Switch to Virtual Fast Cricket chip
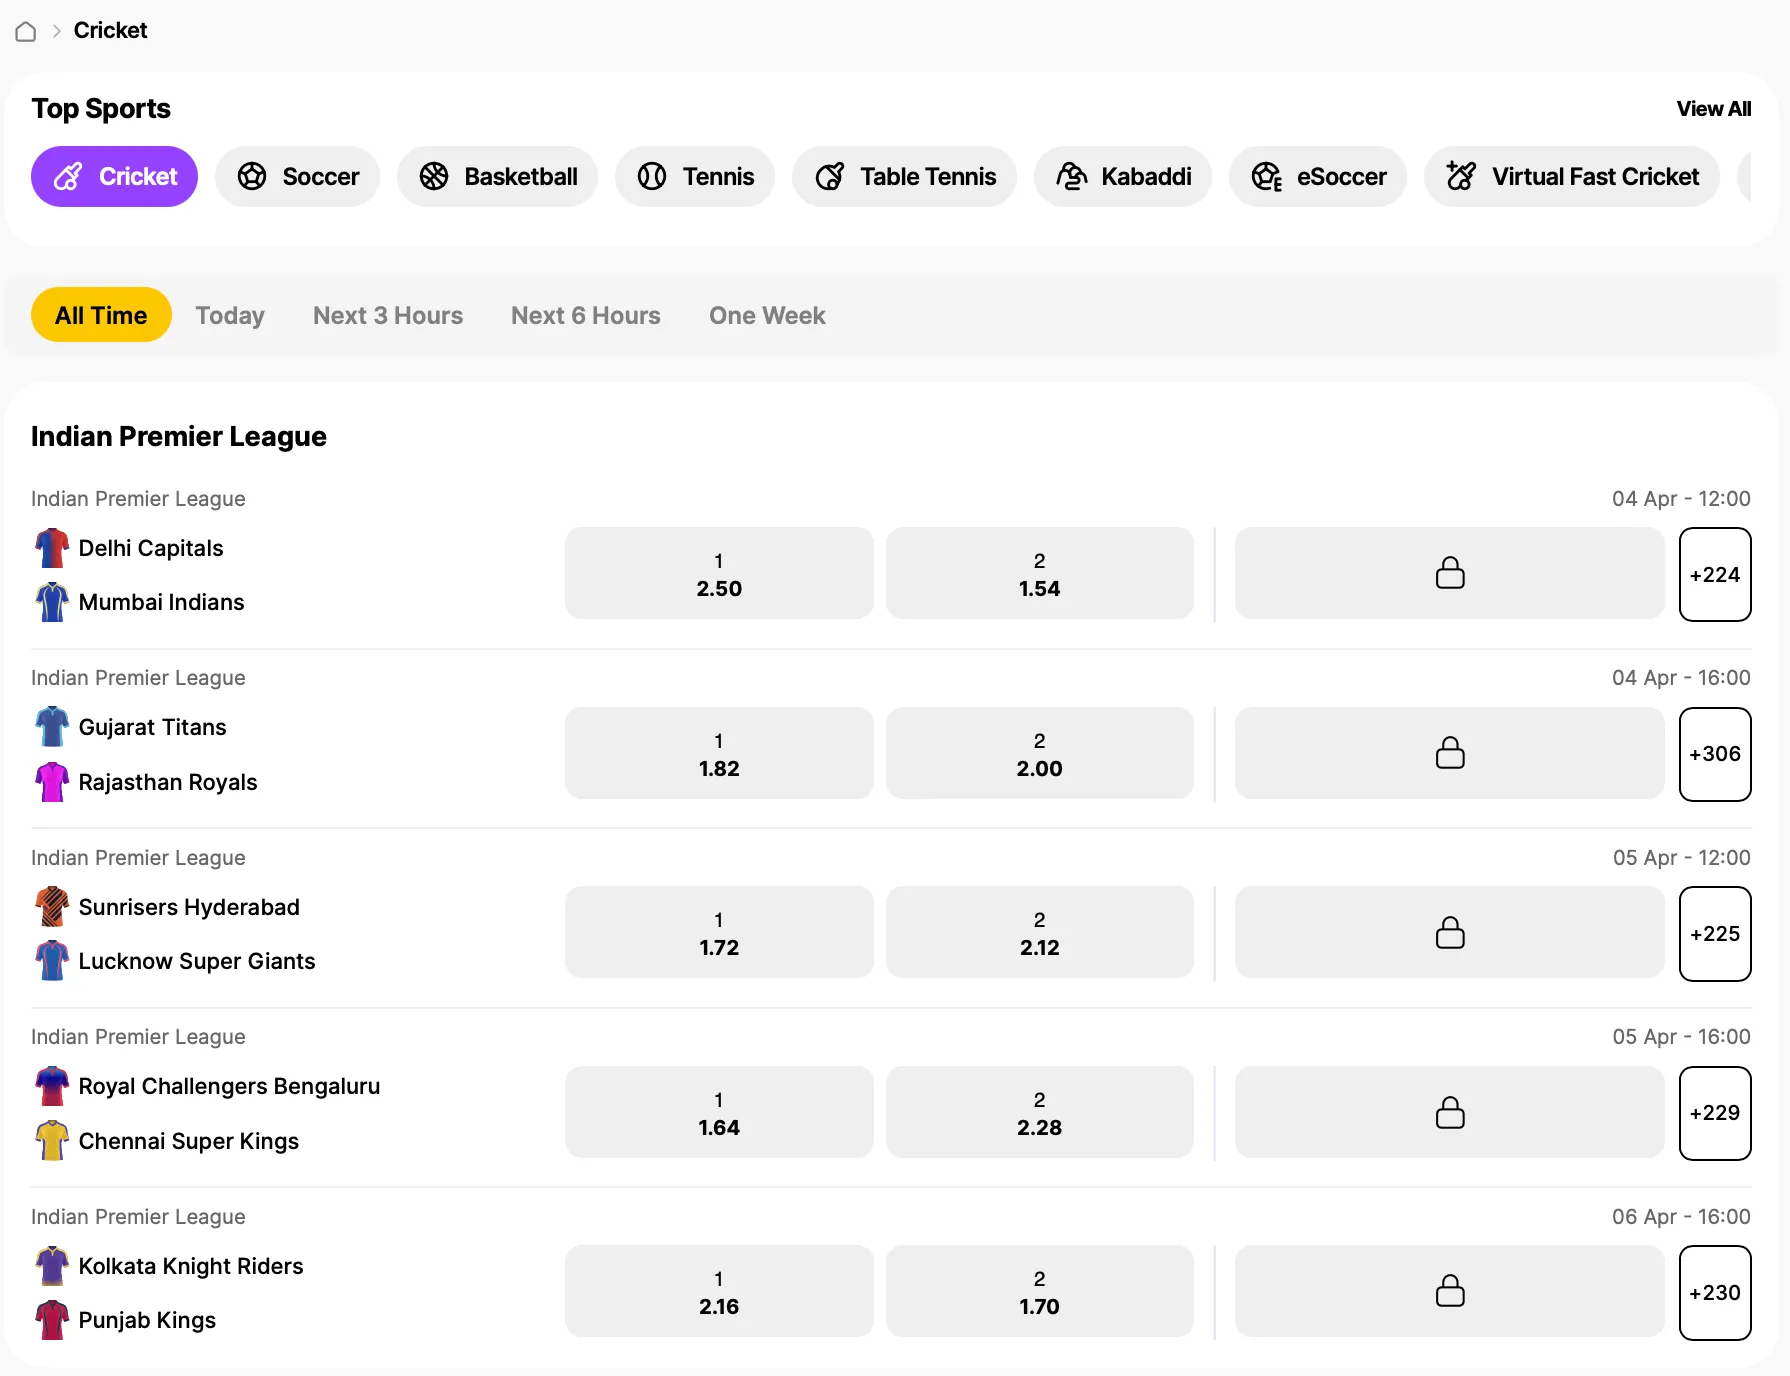The height and width of the screenshot is (1376, 1790). point(1572,177)
